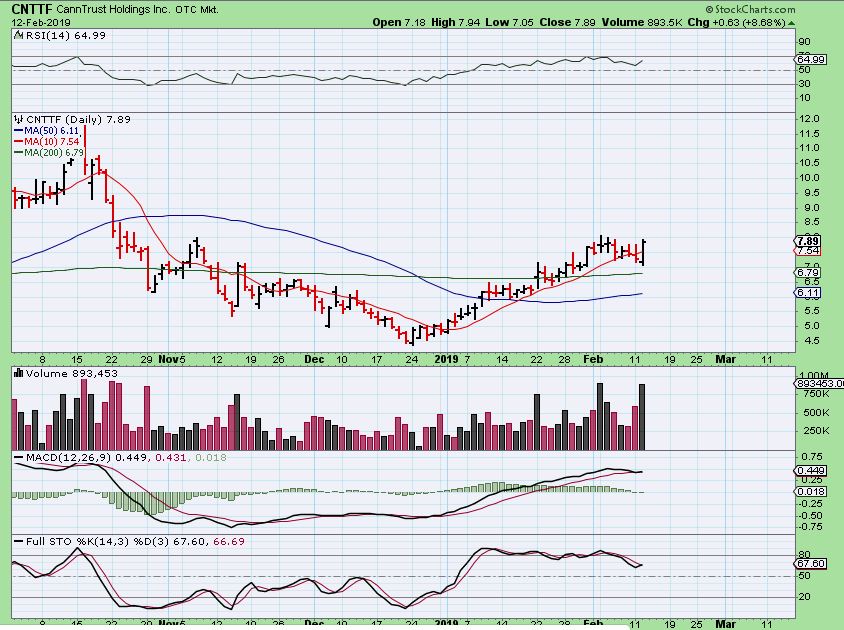The image size is (844, 630).
Task: Click the MA(50) 6.11 legend entry
Action: 47,131
